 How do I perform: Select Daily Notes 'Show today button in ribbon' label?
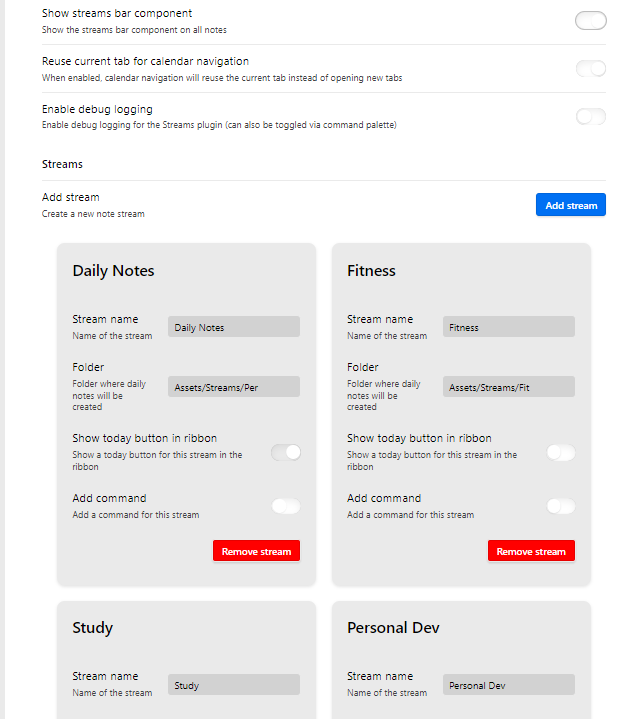(144, 438)
